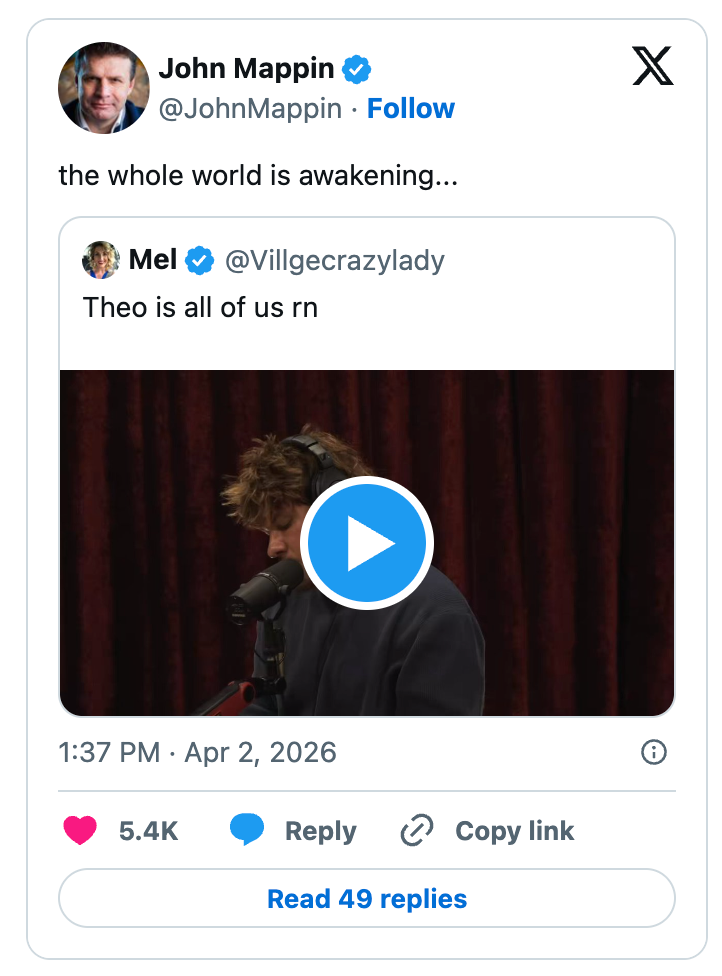
Task: Click the 5.4K likes count
Action: point(148,831)
